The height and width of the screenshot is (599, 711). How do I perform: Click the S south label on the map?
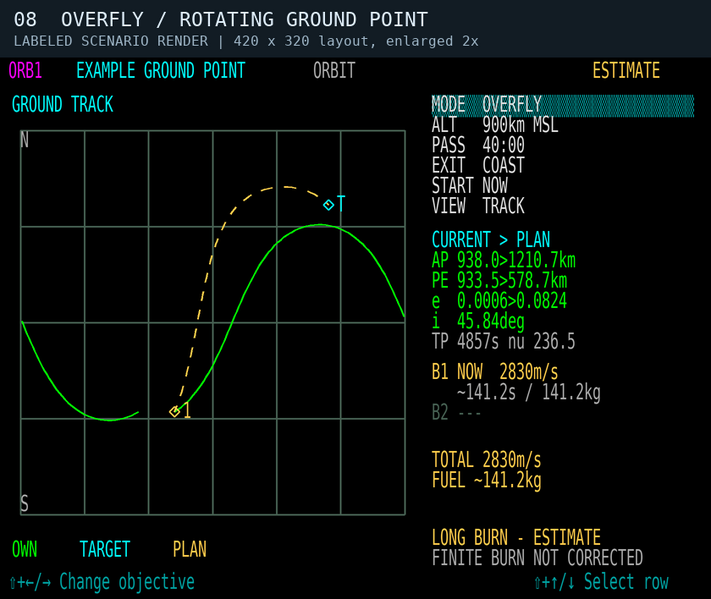24,503
